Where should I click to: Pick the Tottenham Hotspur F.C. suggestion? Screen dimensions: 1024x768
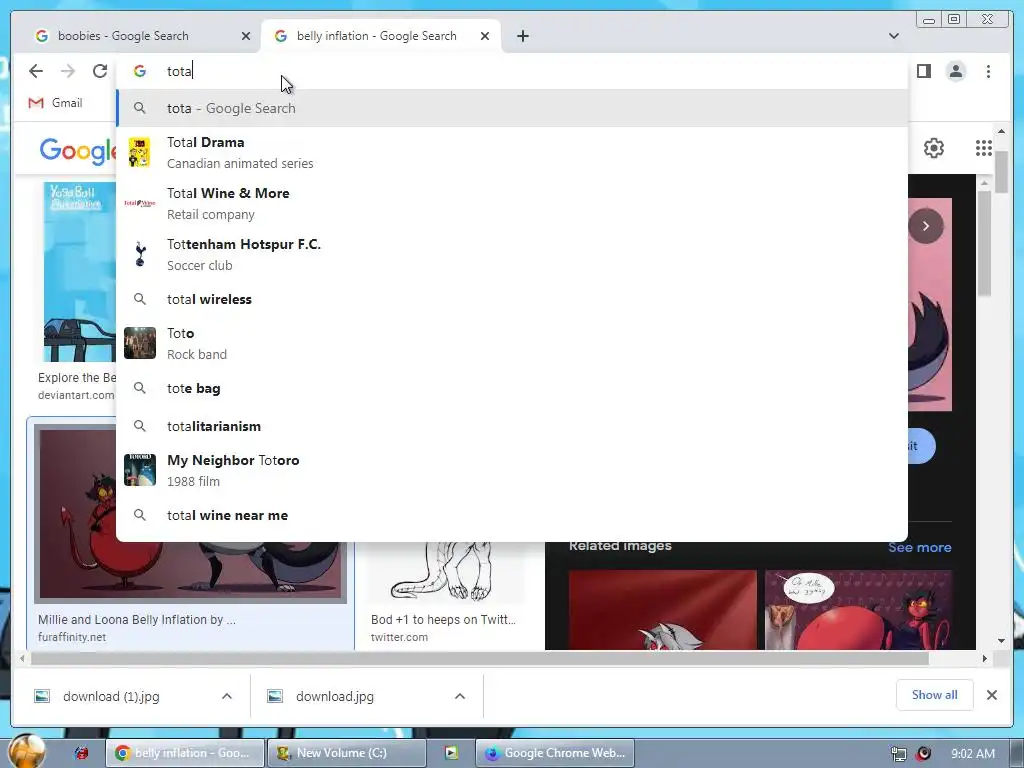(511, 255)
